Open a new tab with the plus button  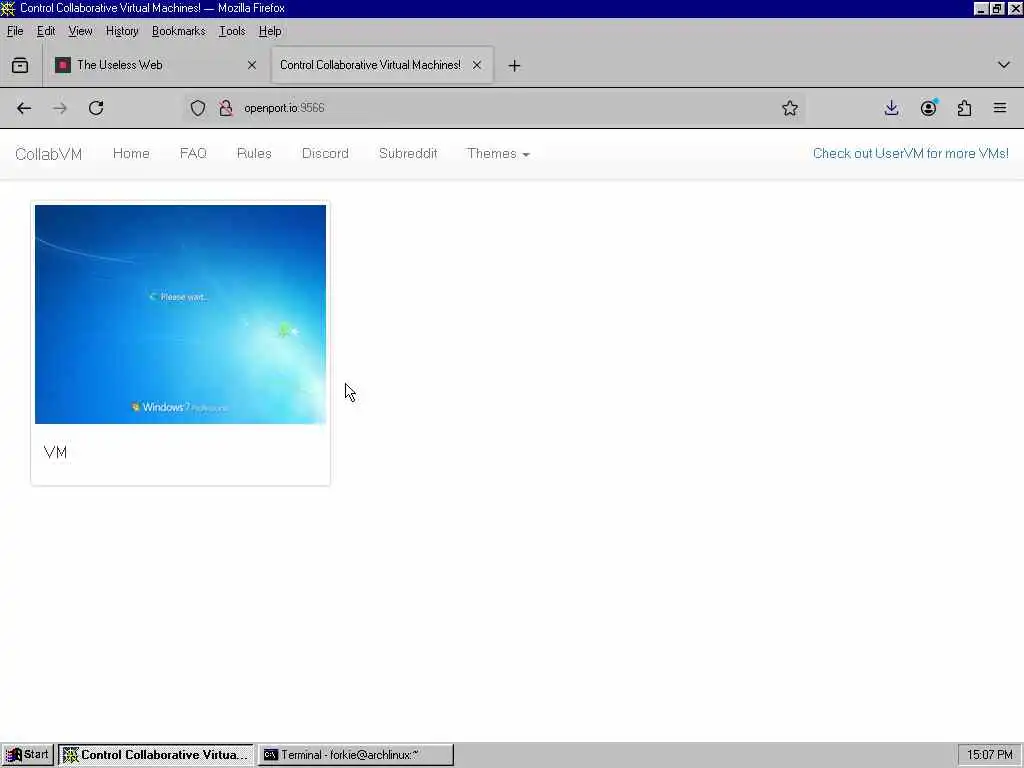click(515, 65)
